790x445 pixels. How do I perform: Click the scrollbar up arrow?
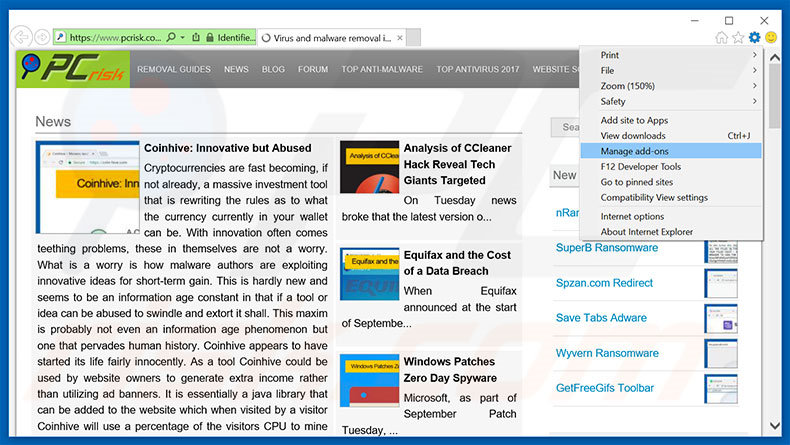775,57
